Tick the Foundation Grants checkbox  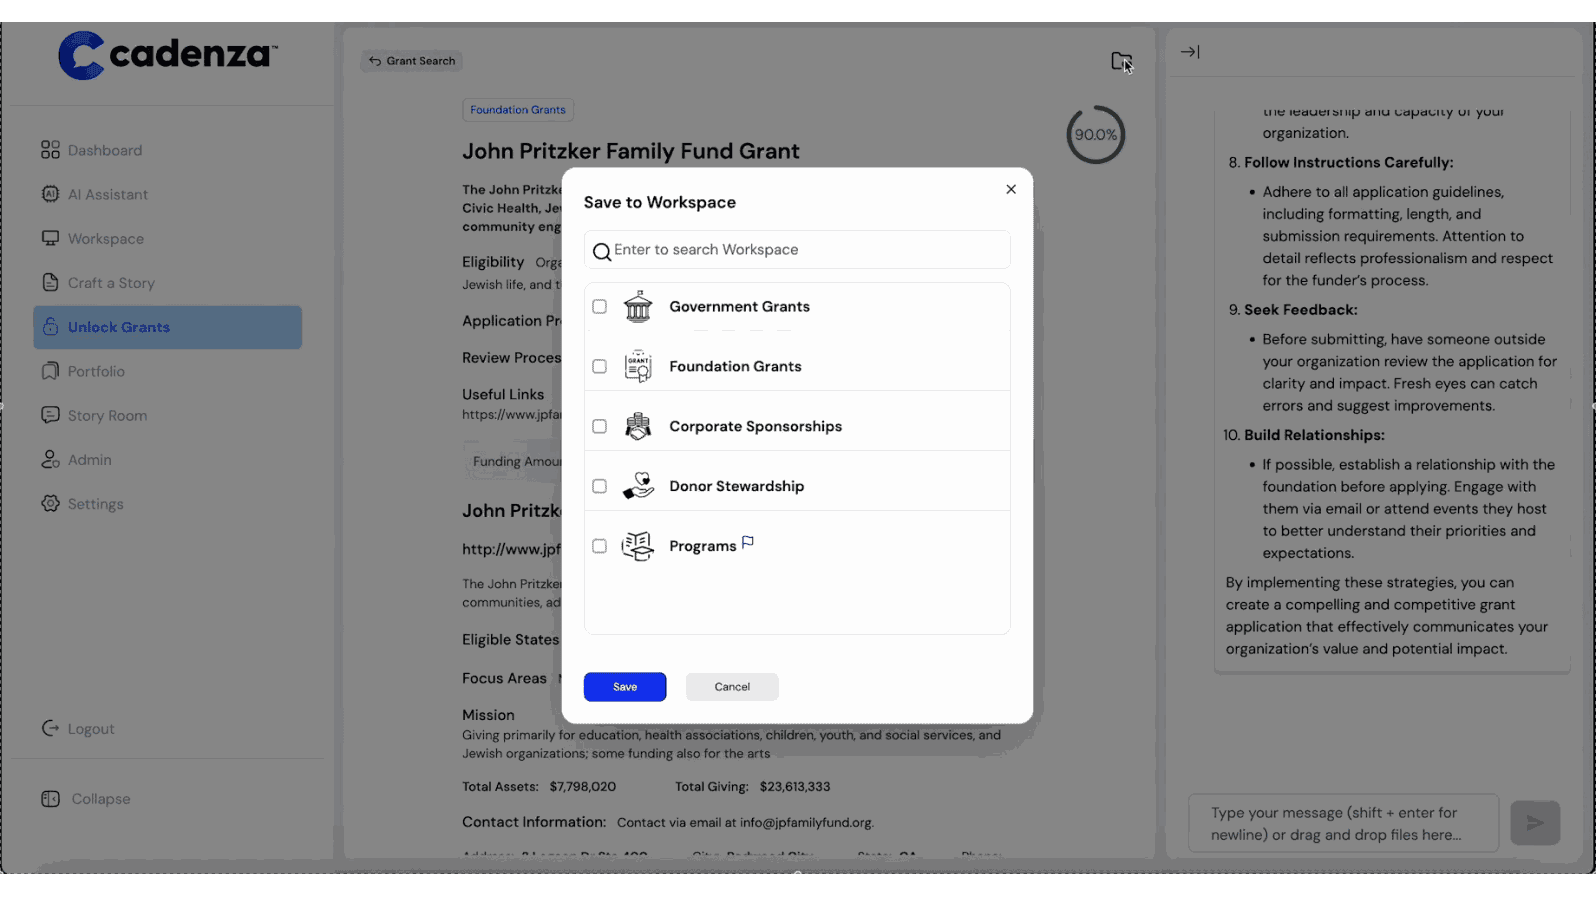[599, 367]
